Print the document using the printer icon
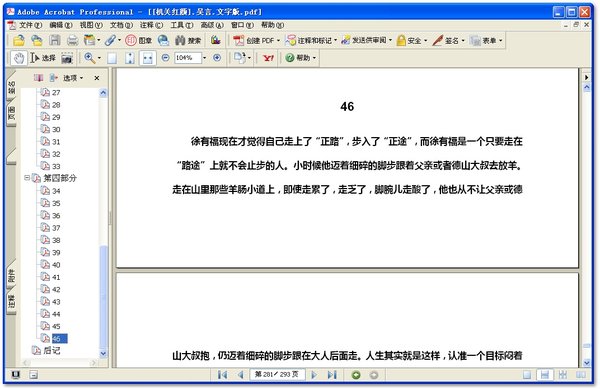This screenshot has height=390, width=600. pos(72,40)
